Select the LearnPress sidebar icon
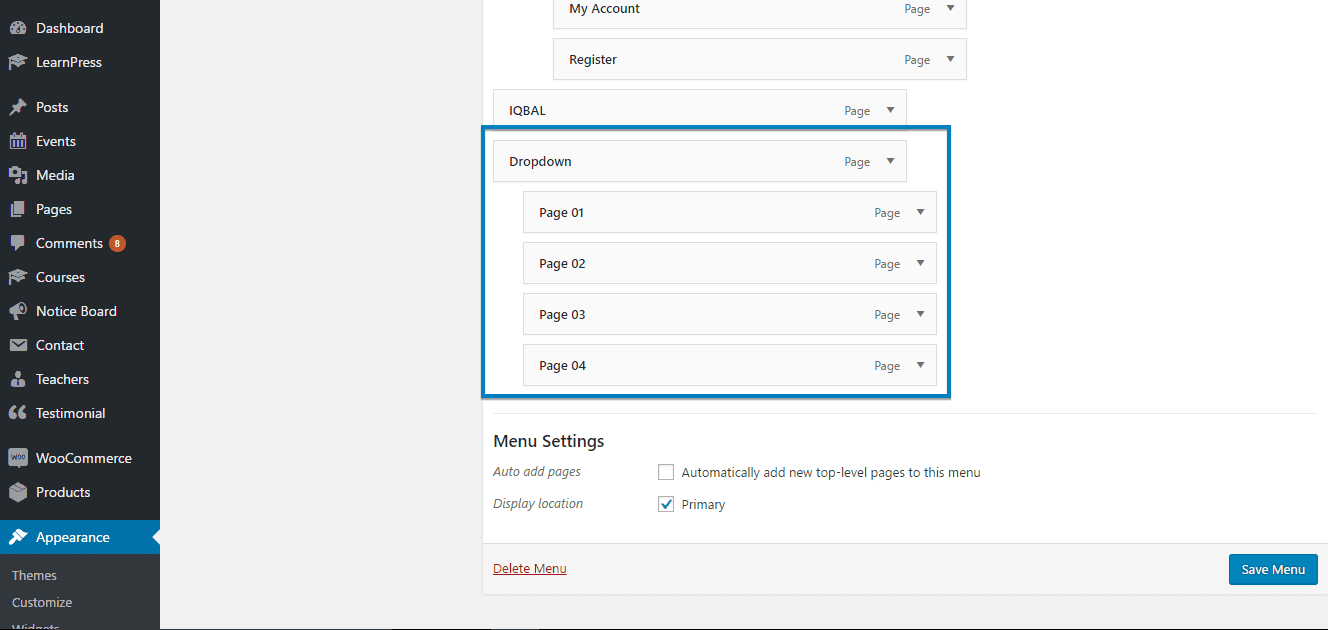1328x630 pixels. pos(20,62)
